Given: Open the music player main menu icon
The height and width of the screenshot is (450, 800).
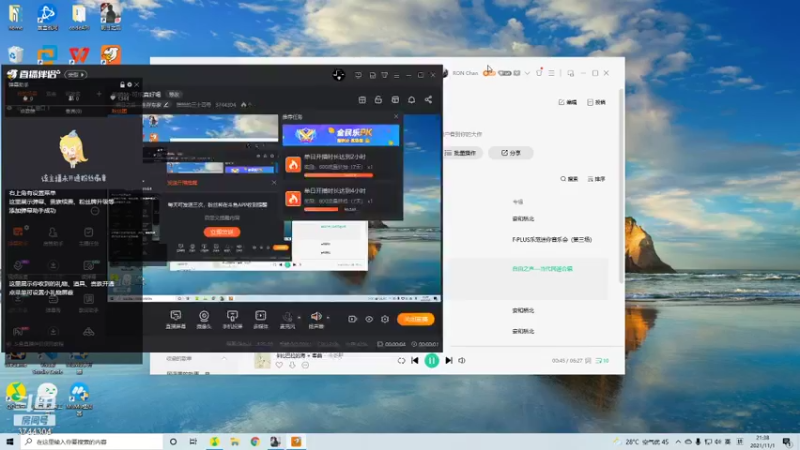Looking at the screenshot, I should point(552,73).
